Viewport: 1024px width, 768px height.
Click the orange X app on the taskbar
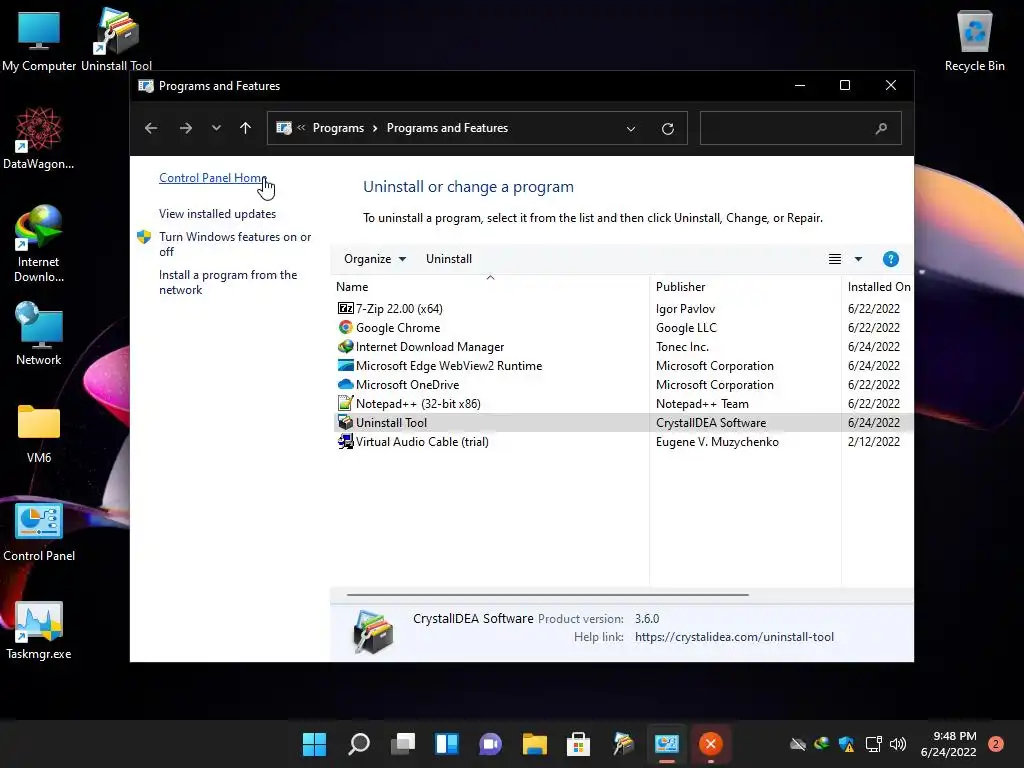point(711,744)
